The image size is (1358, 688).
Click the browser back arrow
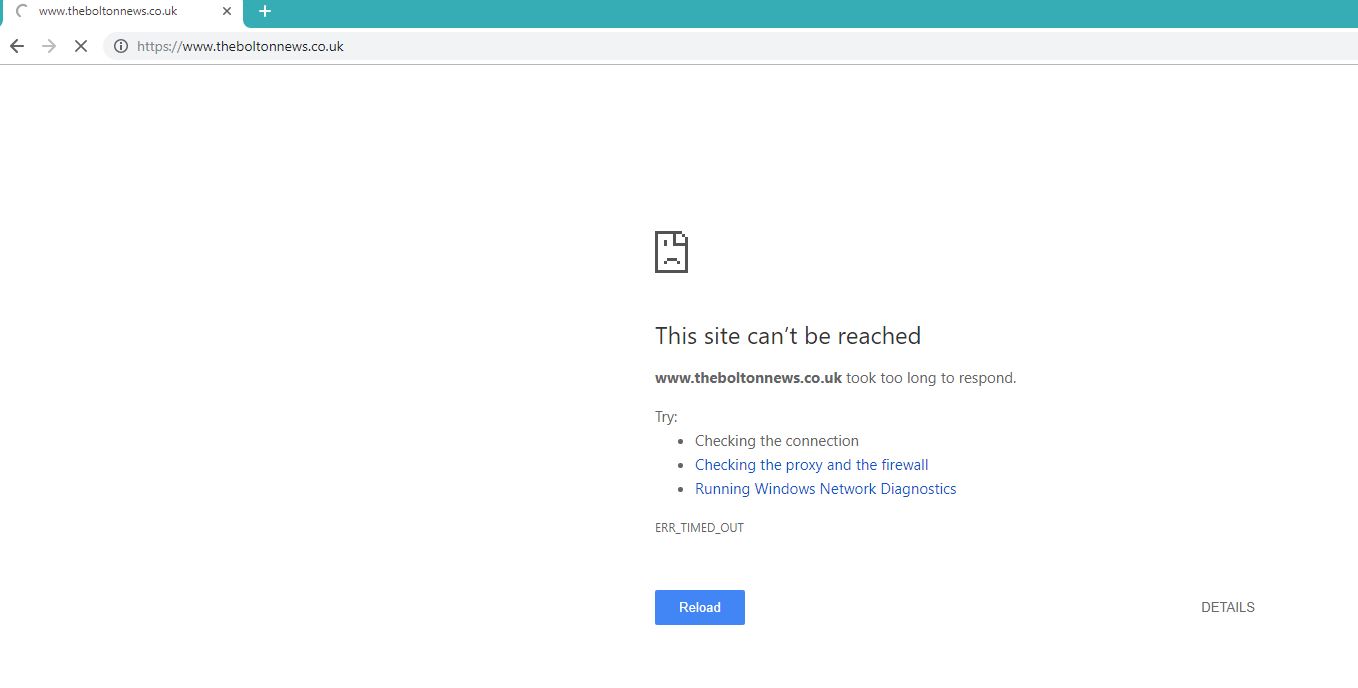pos(17,46)
